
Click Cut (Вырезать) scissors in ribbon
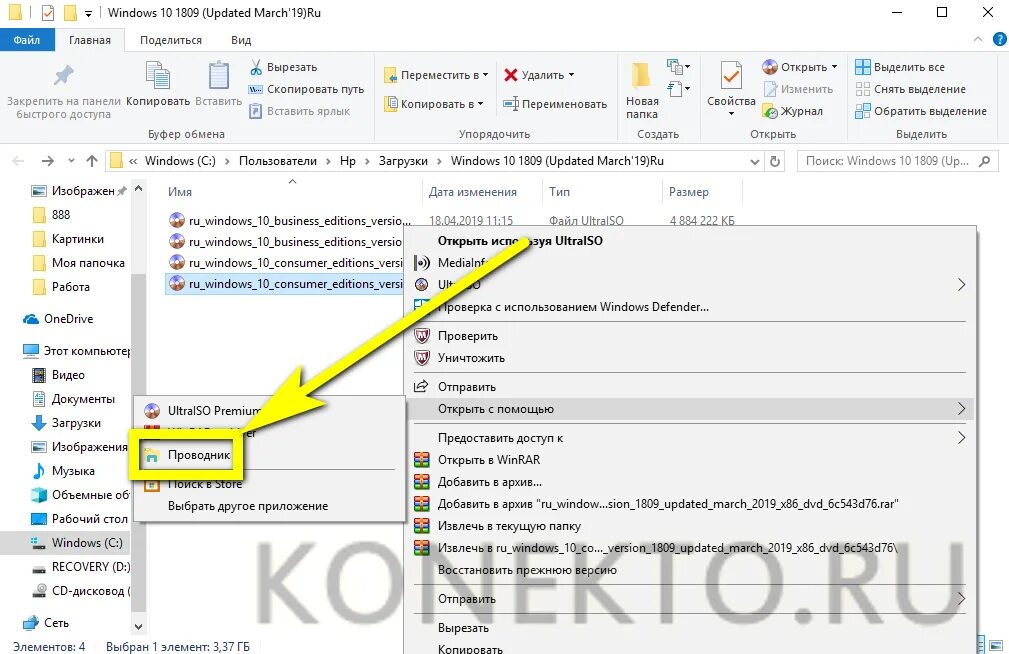coord(283,67)
